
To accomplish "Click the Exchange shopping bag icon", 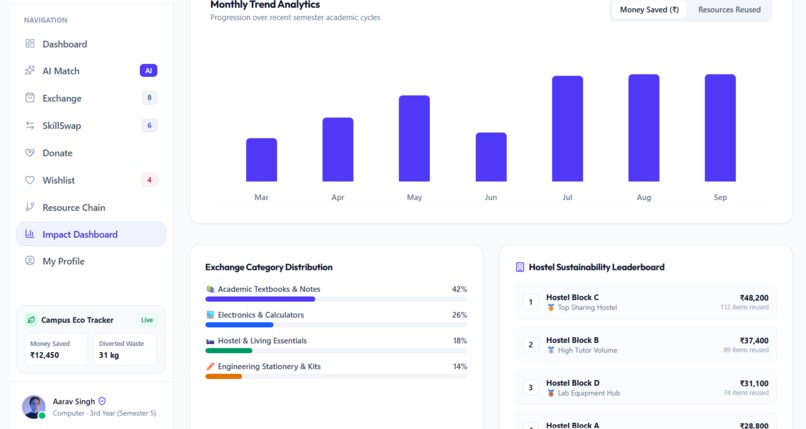I will click(30, 98).
